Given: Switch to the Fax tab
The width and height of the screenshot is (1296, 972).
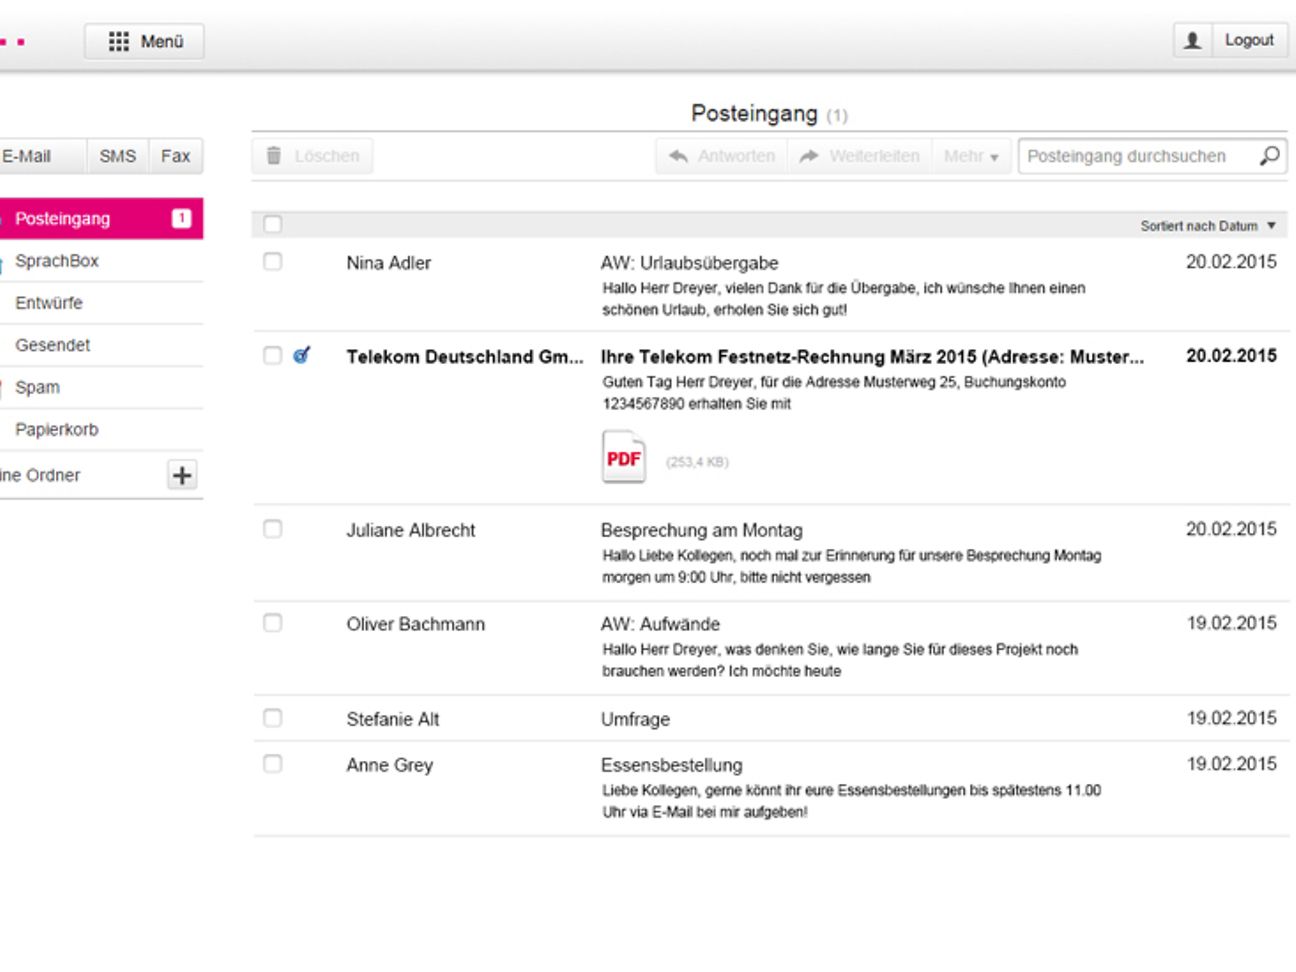Looking at the screenshot, I should tap(175, 156).
